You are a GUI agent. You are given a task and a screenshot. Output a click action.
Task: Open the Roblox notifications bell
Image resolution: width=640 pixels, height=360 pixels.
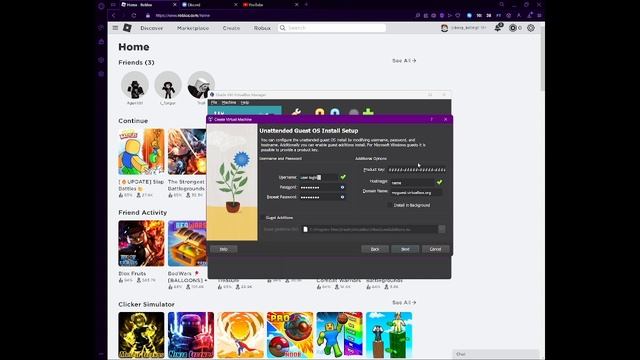pos(498,28)
